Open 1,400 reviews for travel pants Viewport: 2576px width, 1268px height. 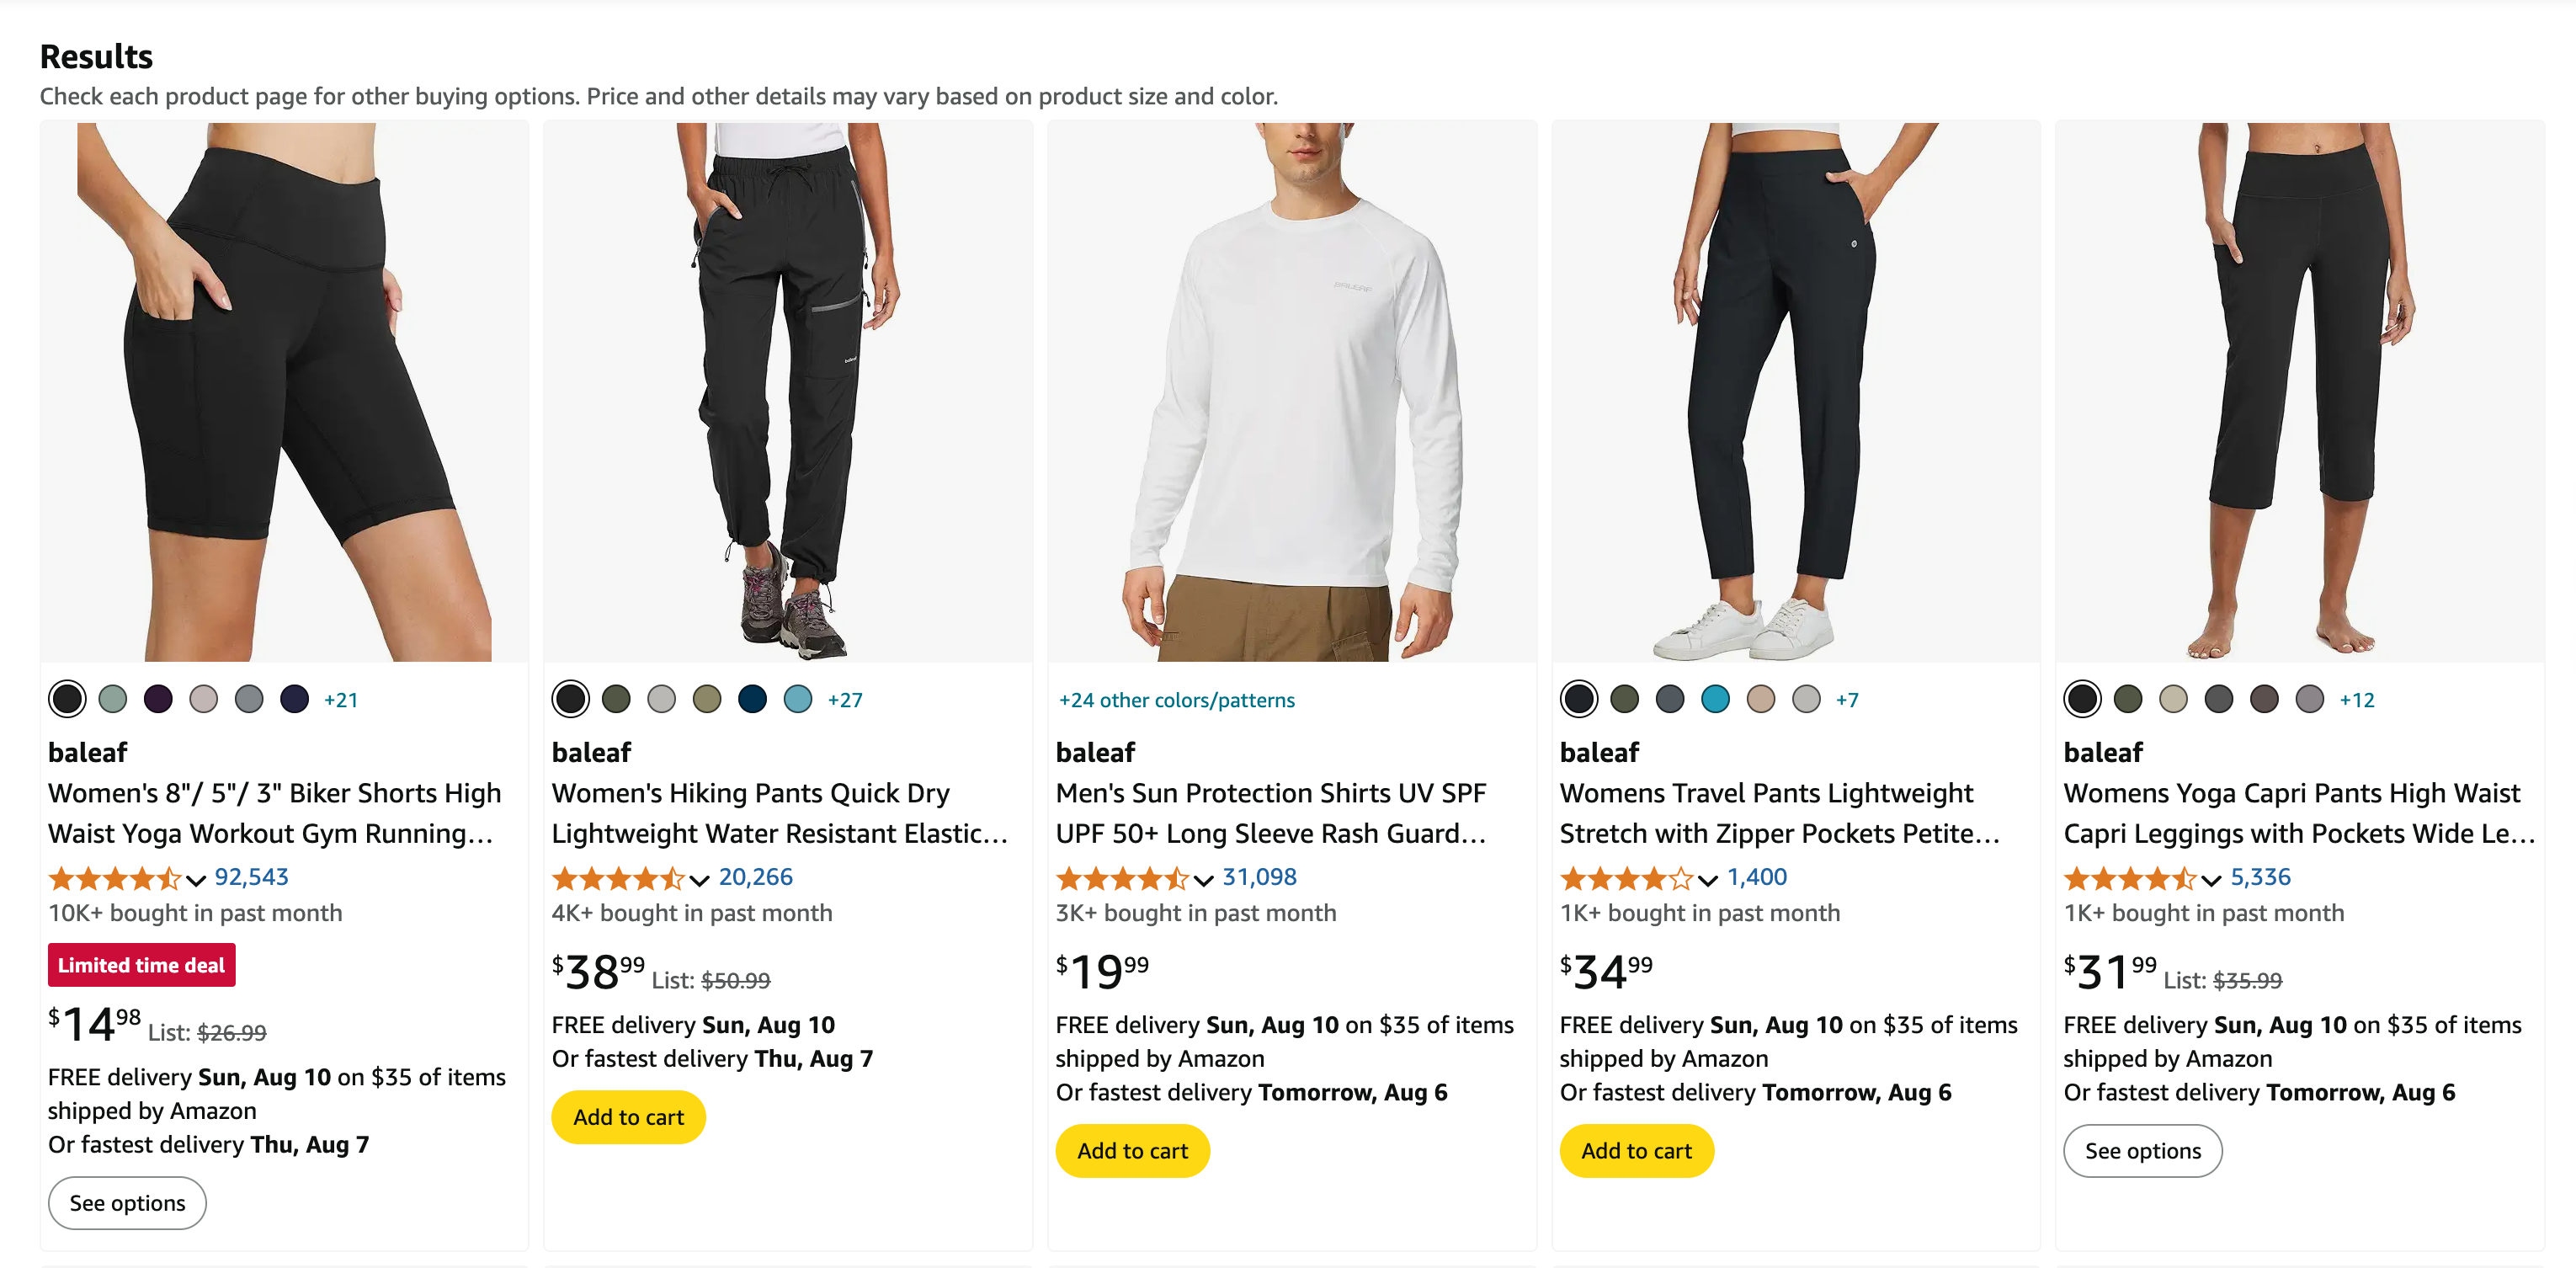point(1756,877)
